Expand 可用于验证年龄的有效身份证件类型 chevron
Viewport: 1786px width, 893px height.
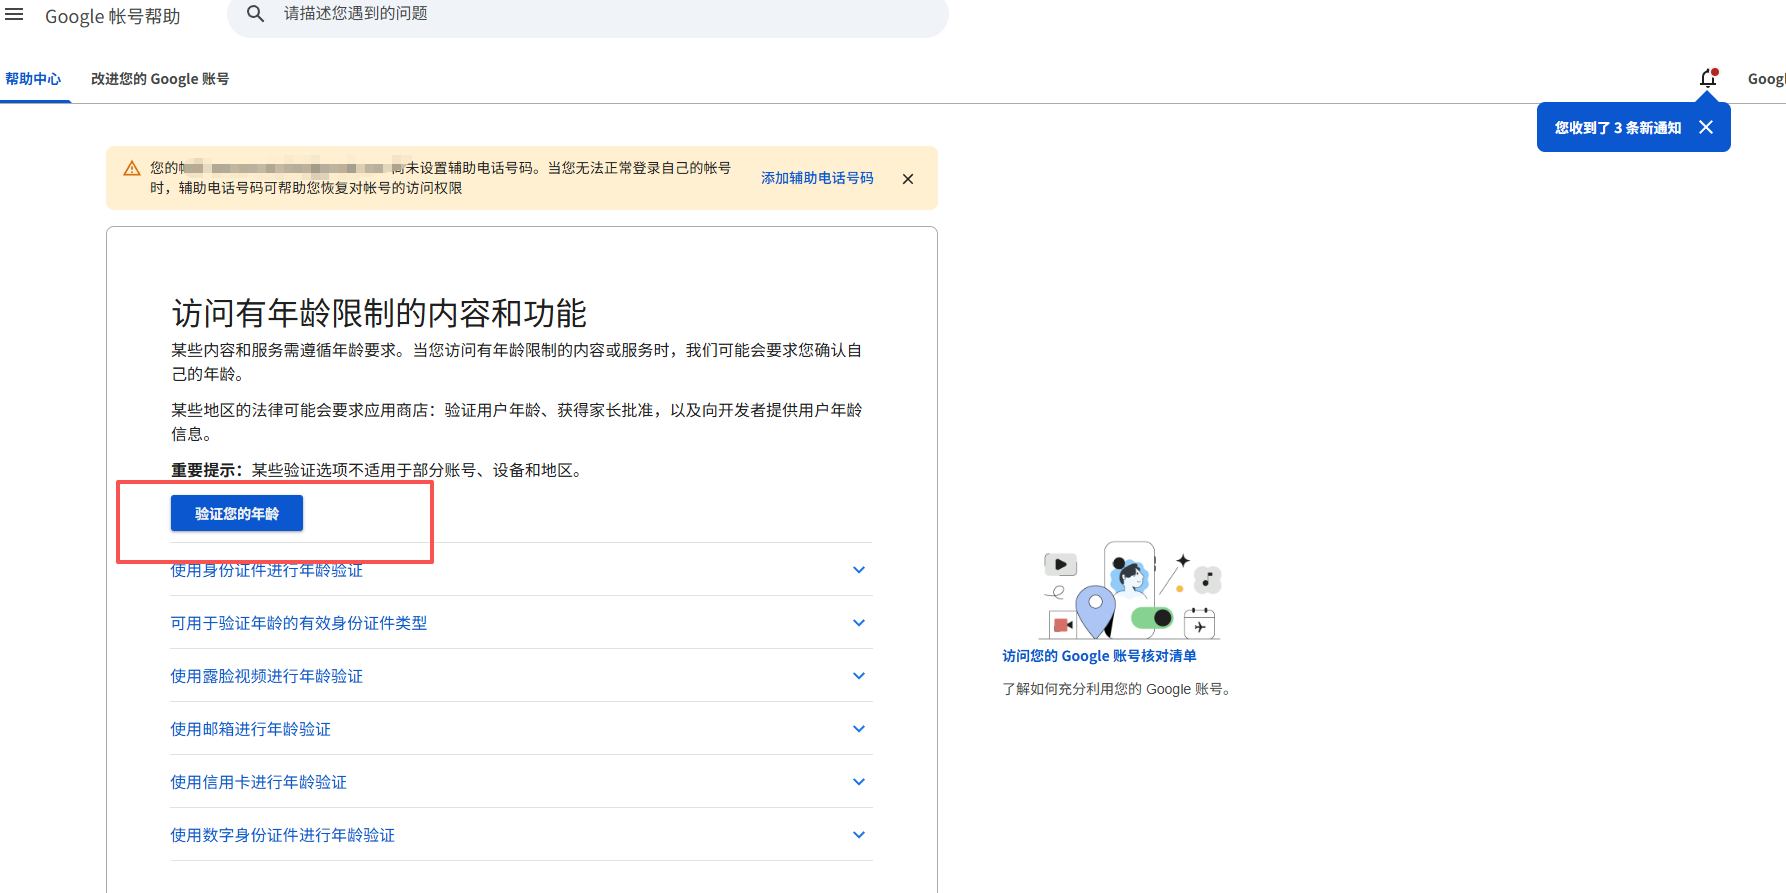859,623
